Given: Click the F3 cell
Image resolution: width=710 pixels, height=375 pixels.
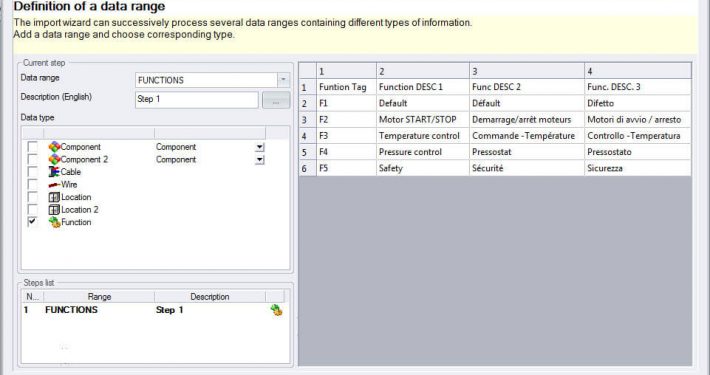Looking at the screenshot, I should (x=346, y=136).
